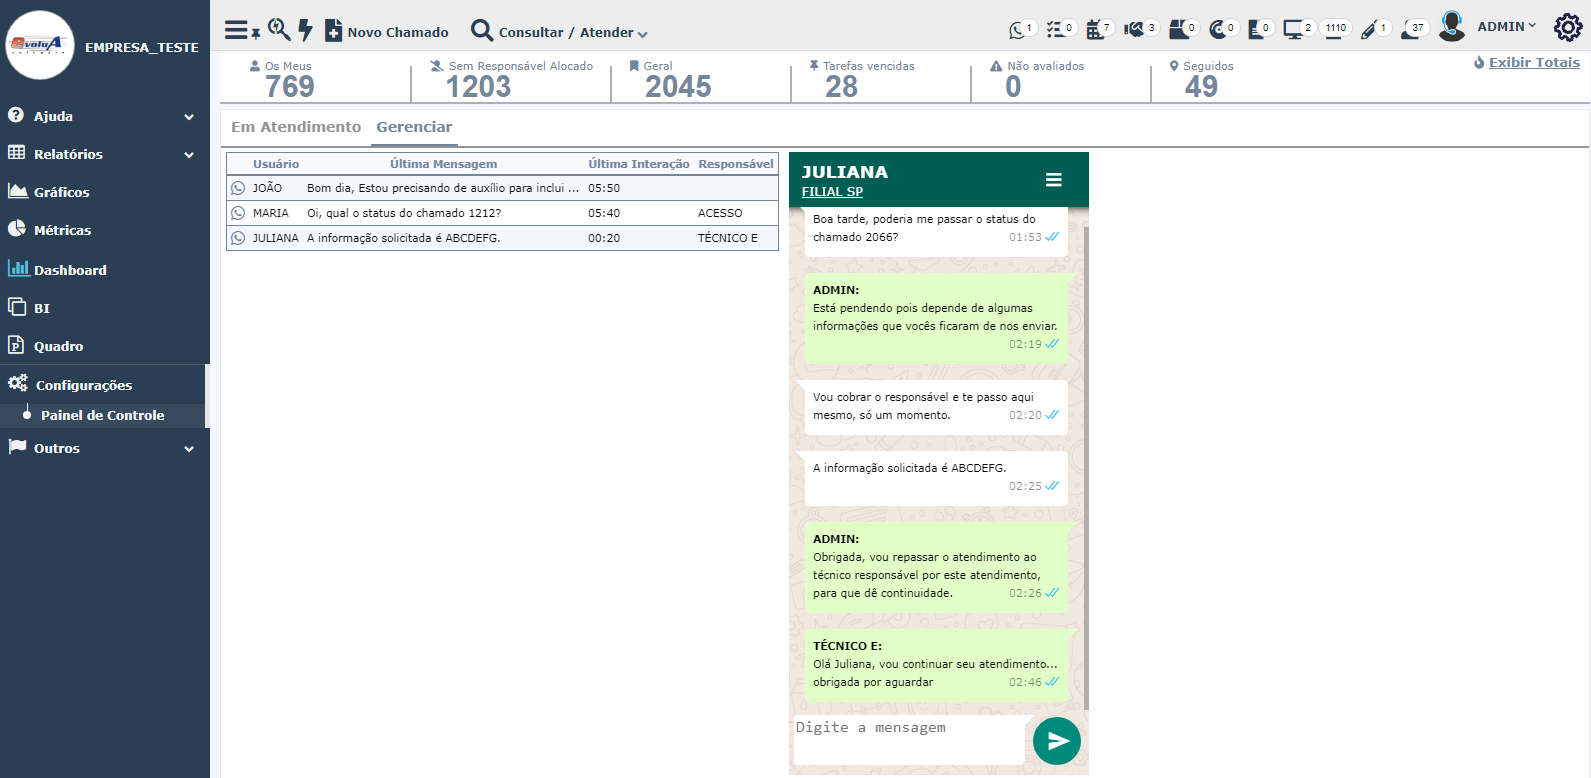The width and height of the screenshot is (1591, 778).
Task: Select Painel de Controle submenu item
Action: [102, 415]
